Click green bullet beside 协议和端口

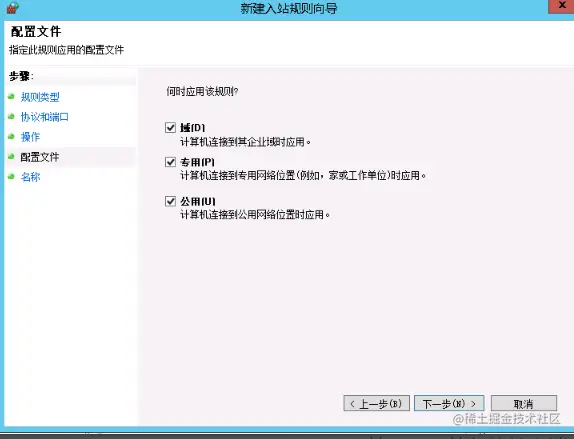click(11, 117)
